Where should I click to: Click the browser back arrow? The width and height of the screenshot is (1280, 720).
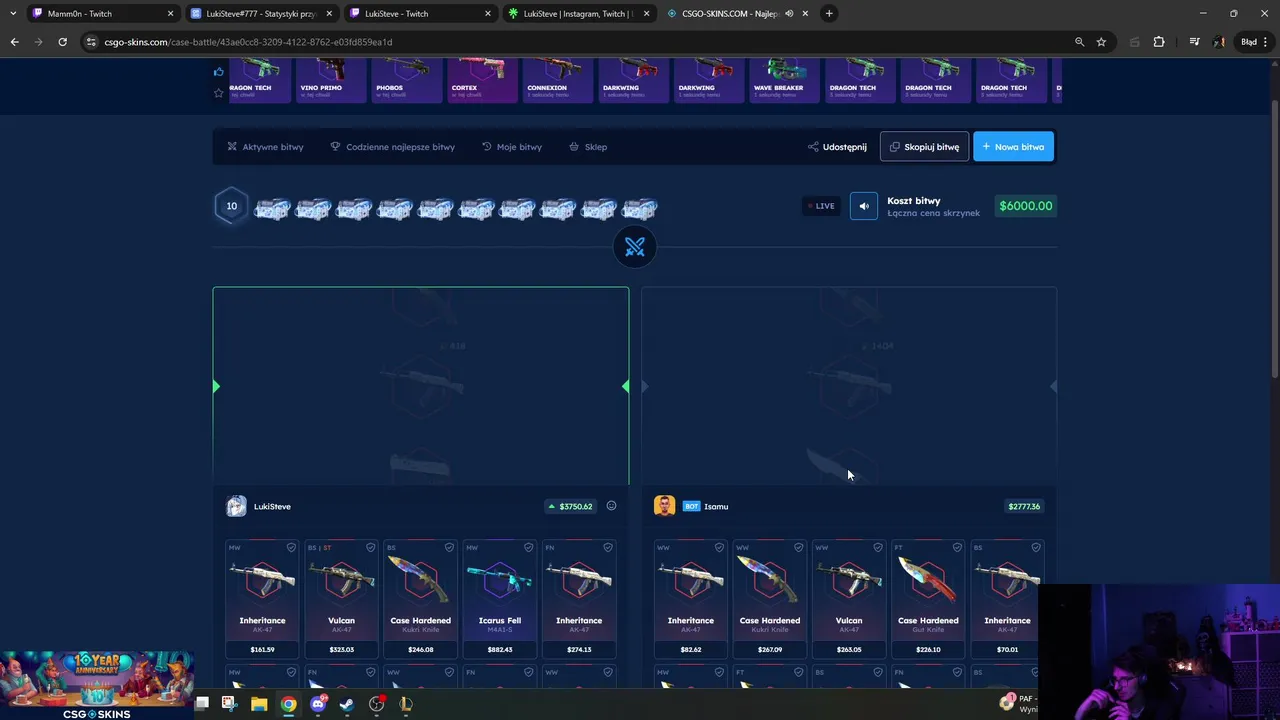(x=14, y=42)
